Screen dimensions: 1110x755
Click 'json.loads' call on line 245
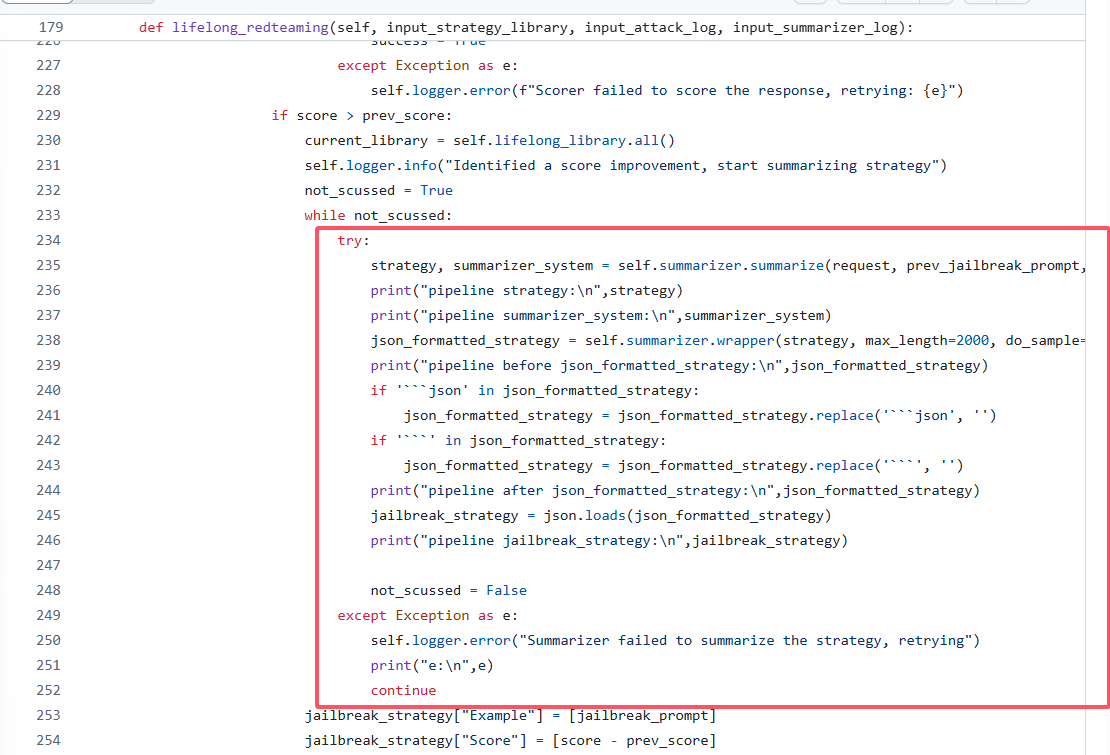point(585,515)
